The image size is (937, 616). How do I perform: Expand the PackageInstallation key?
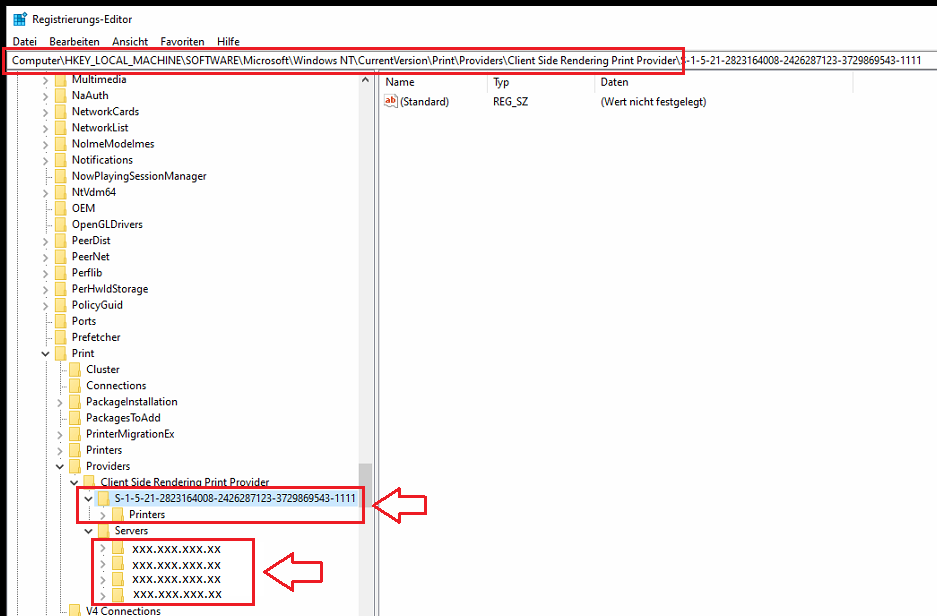click(60, 402)
